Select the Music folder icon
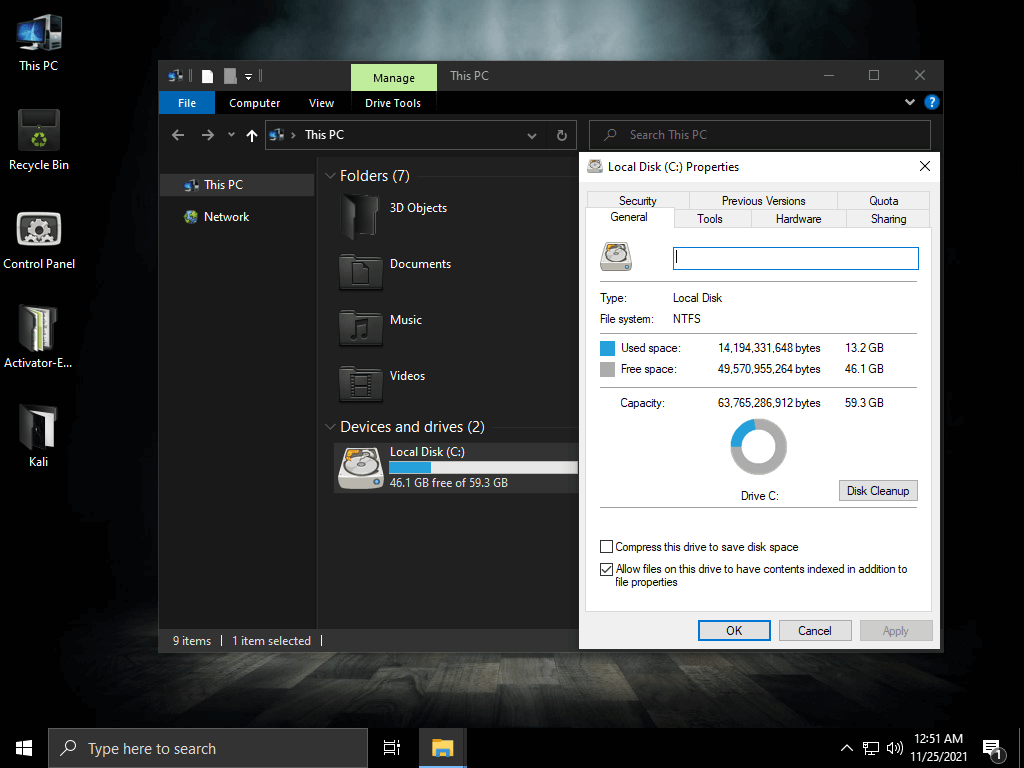 (x=360, y=328)
